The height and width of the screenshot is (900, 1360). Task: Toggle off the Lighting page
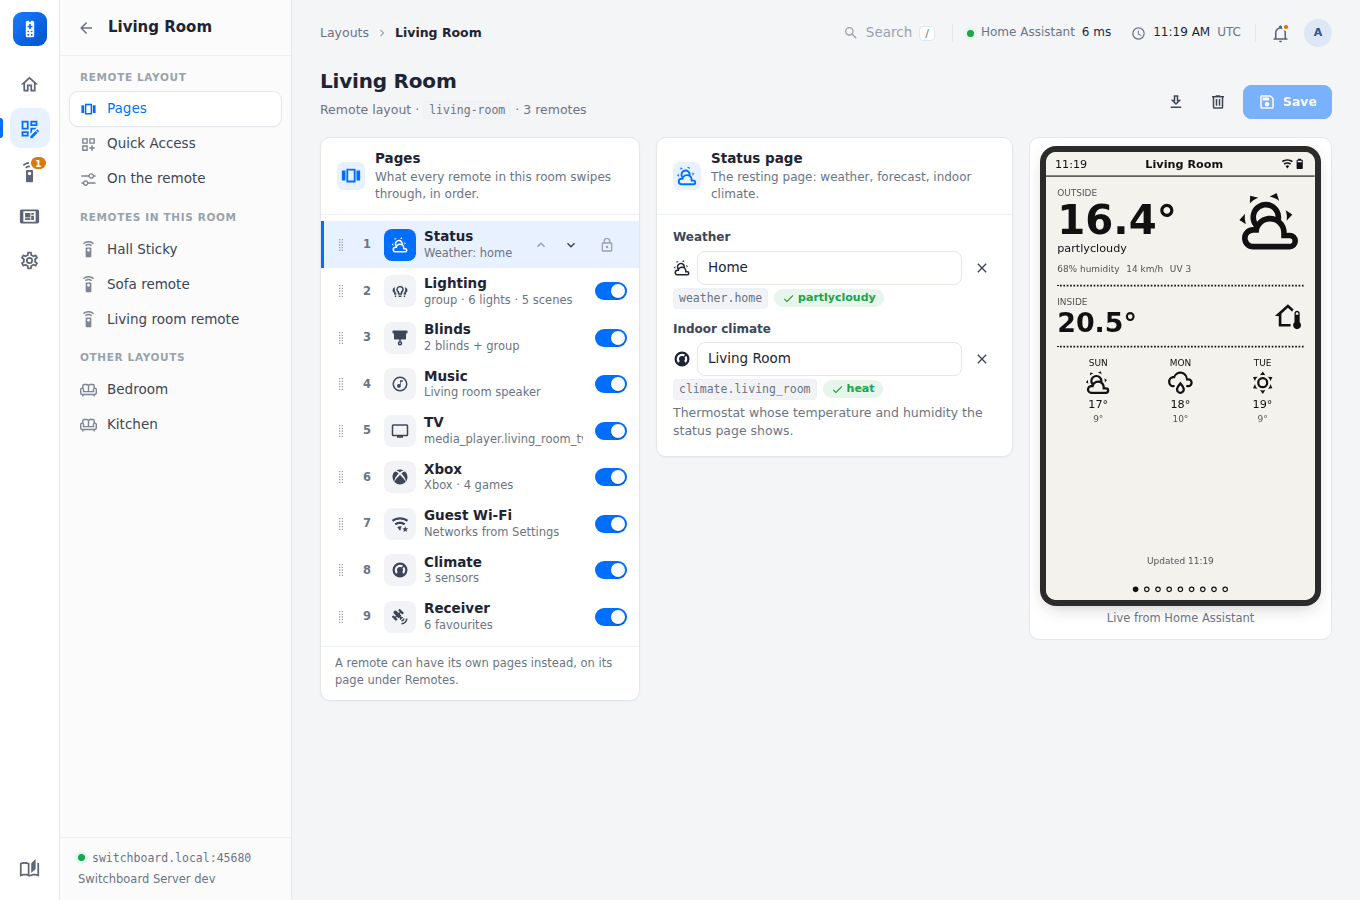611,291
